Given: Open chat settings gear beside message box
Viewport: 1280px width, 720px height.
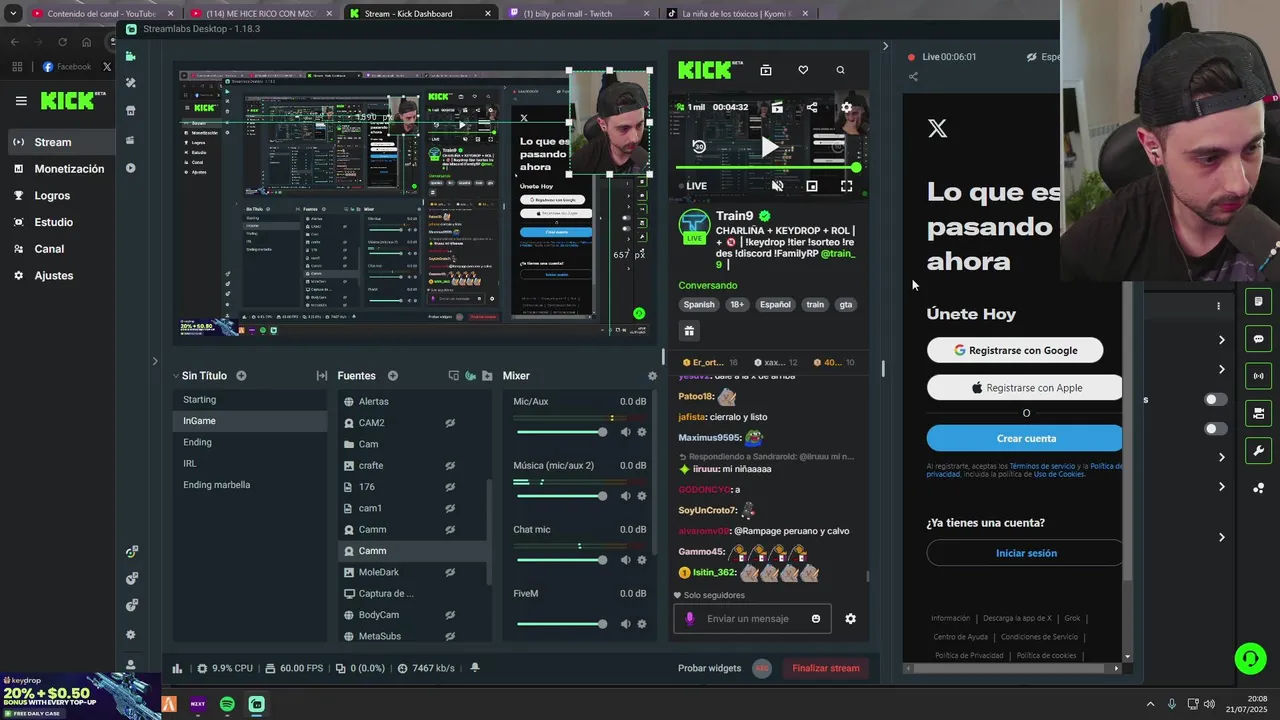Looking at the screenshot, I should (x=850, y=619).
